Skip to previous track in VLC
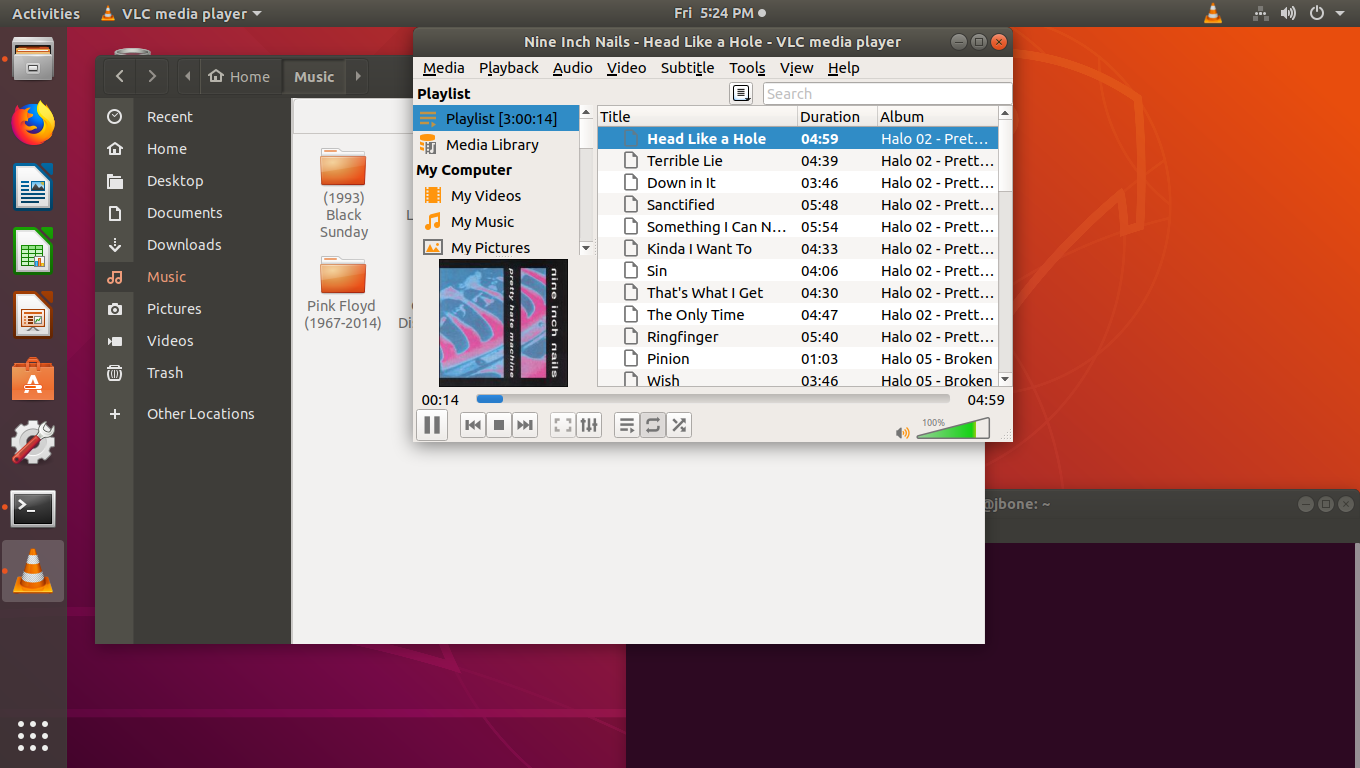This screenshot has width=1360, height=768. coord(473,425)
